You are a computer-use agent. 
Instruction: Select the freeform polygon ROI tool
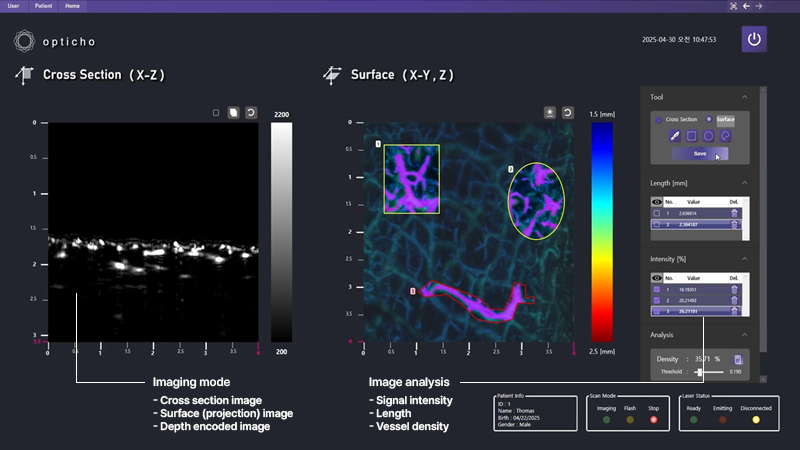tap(725, 136)
